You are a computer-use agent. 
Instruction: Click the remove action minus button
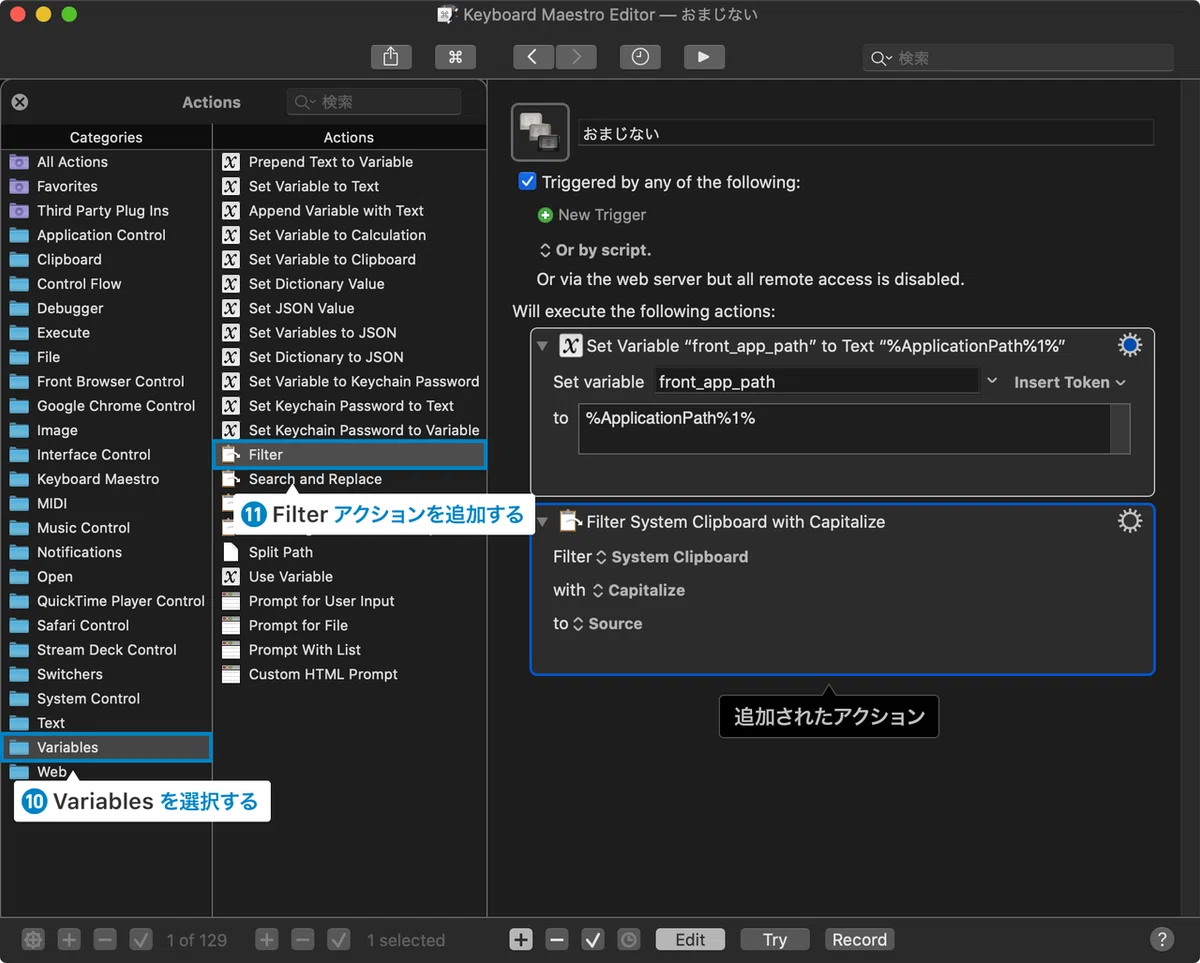click(x=558, y=940)
